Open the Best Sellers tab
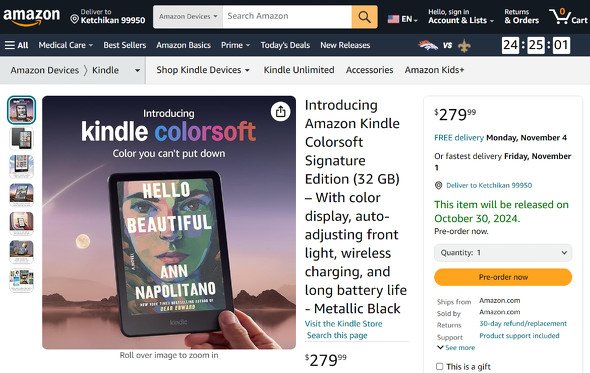This screenshot has height=373, width=590. (125, 45)
